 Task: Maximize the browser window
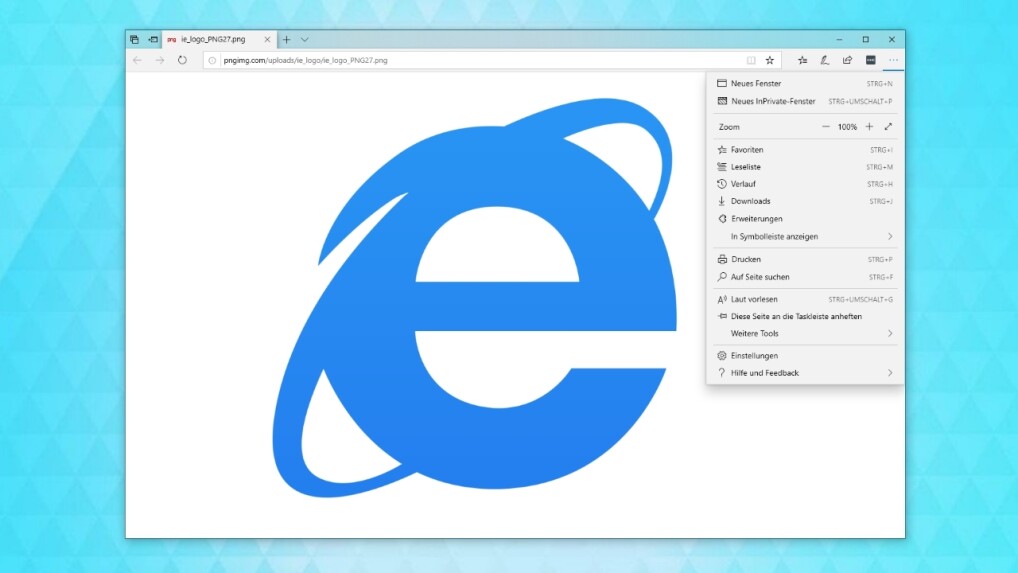(865, 40)
